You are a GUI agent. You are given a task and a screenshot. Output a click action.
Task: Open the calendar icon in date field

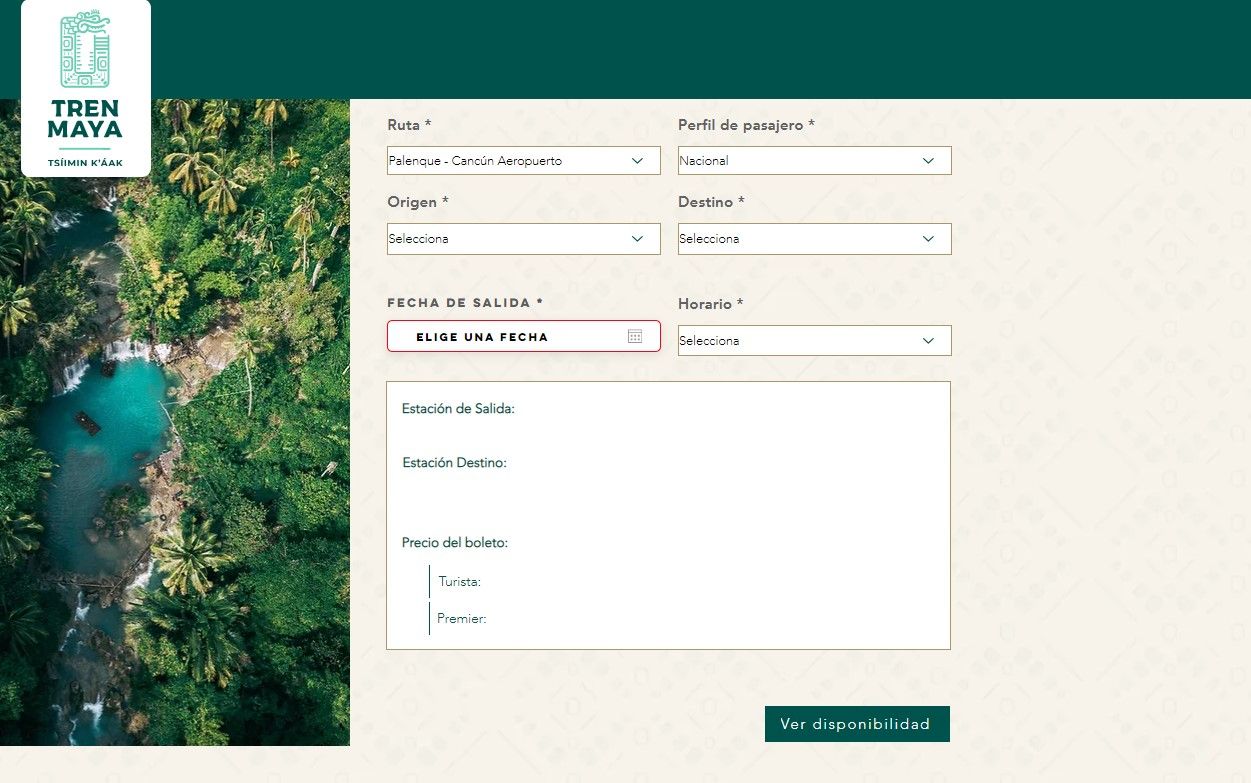(635, 336)
